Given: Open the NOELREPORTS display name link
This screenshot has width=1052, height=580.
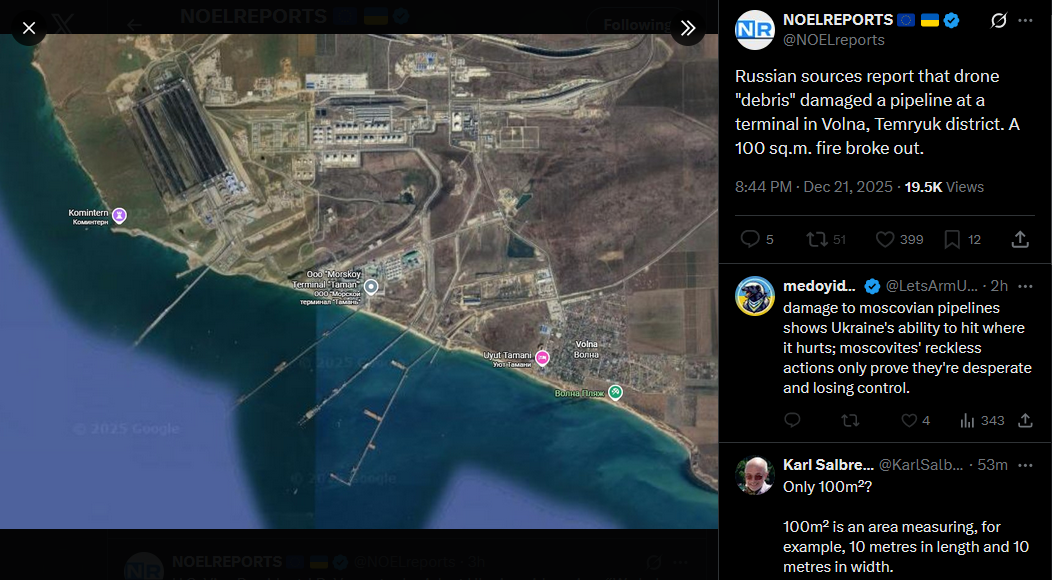Looking at the screenshot, I should 838,20.
